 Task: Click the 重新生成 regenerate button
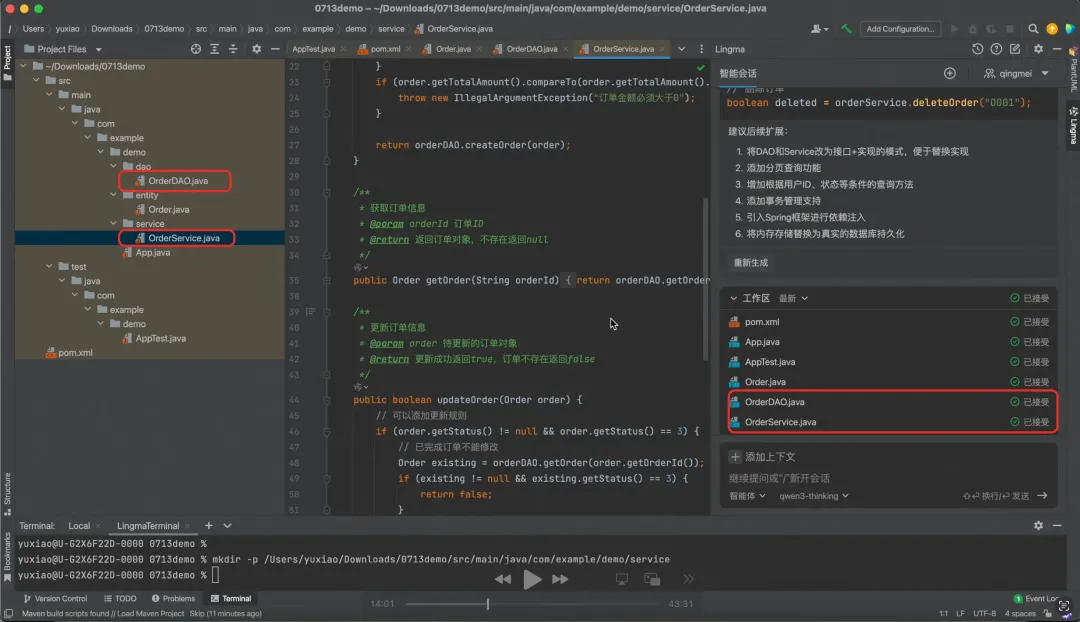pyautogui.click(x=751, y=262)
